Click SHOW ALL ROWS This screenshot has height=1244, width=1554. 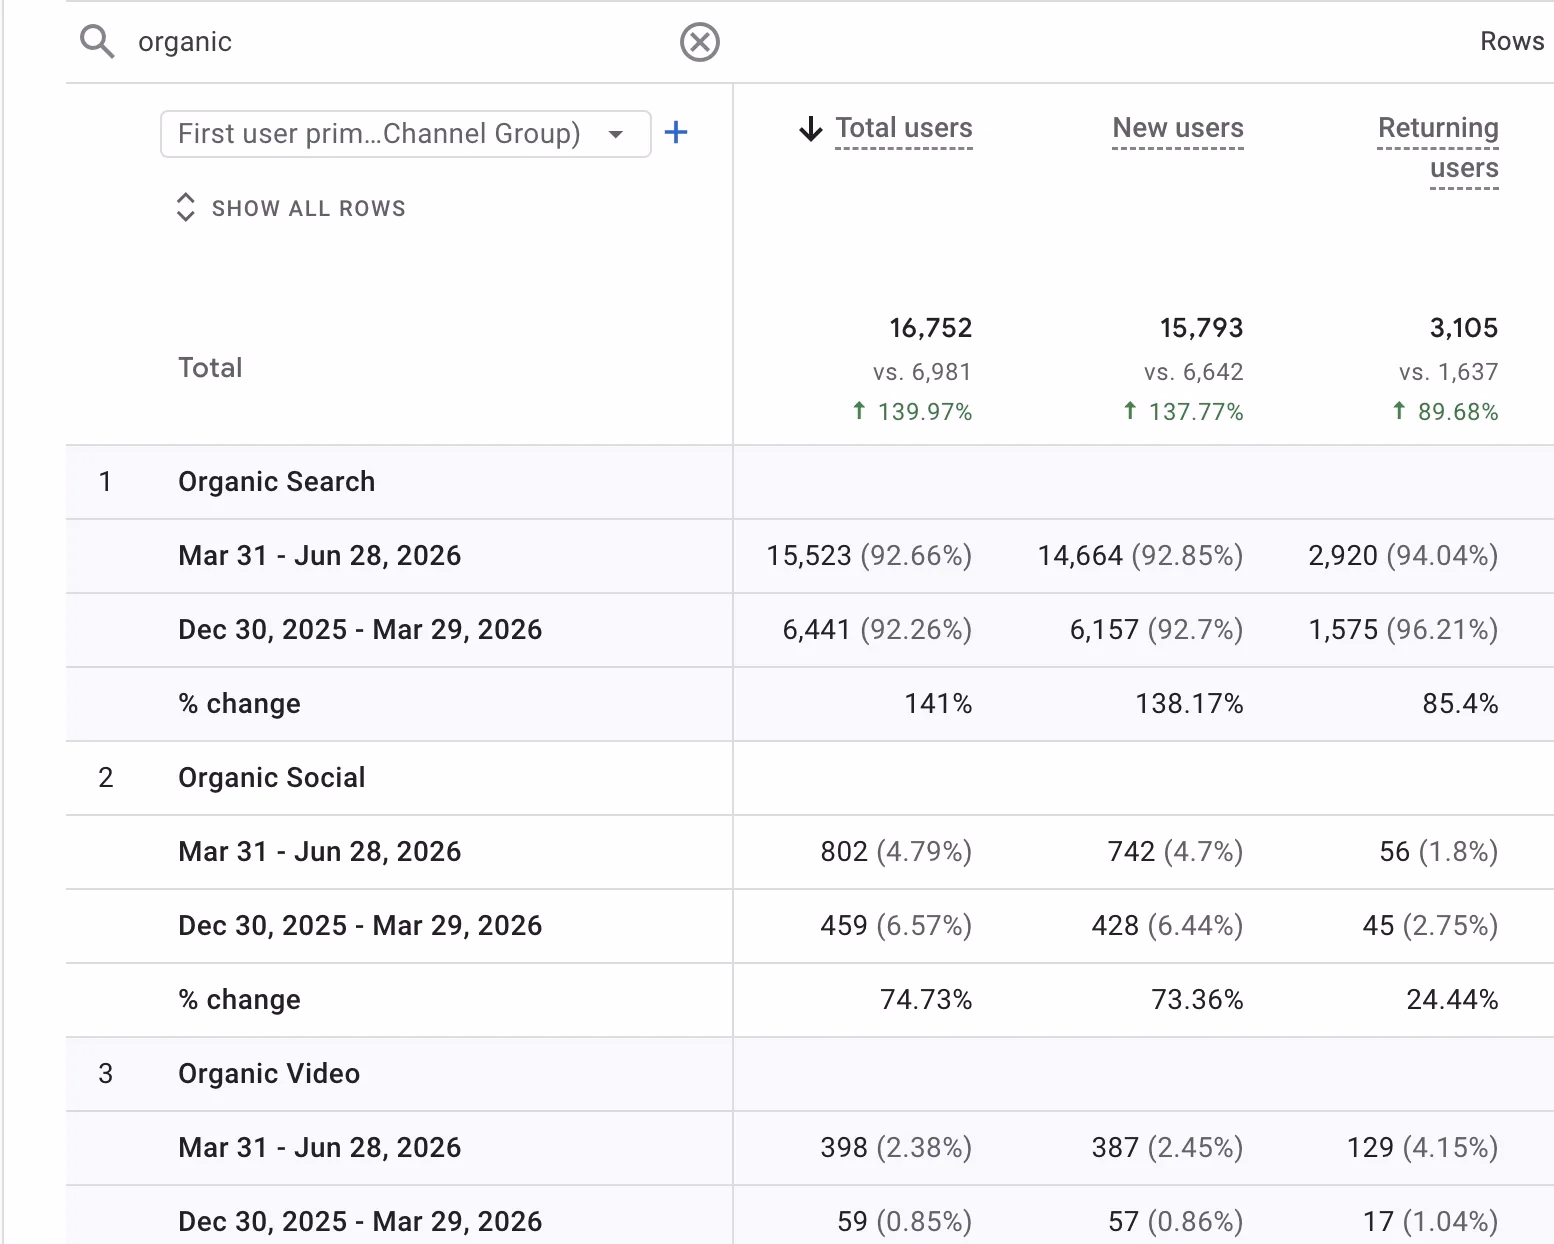tap(308, 208)
